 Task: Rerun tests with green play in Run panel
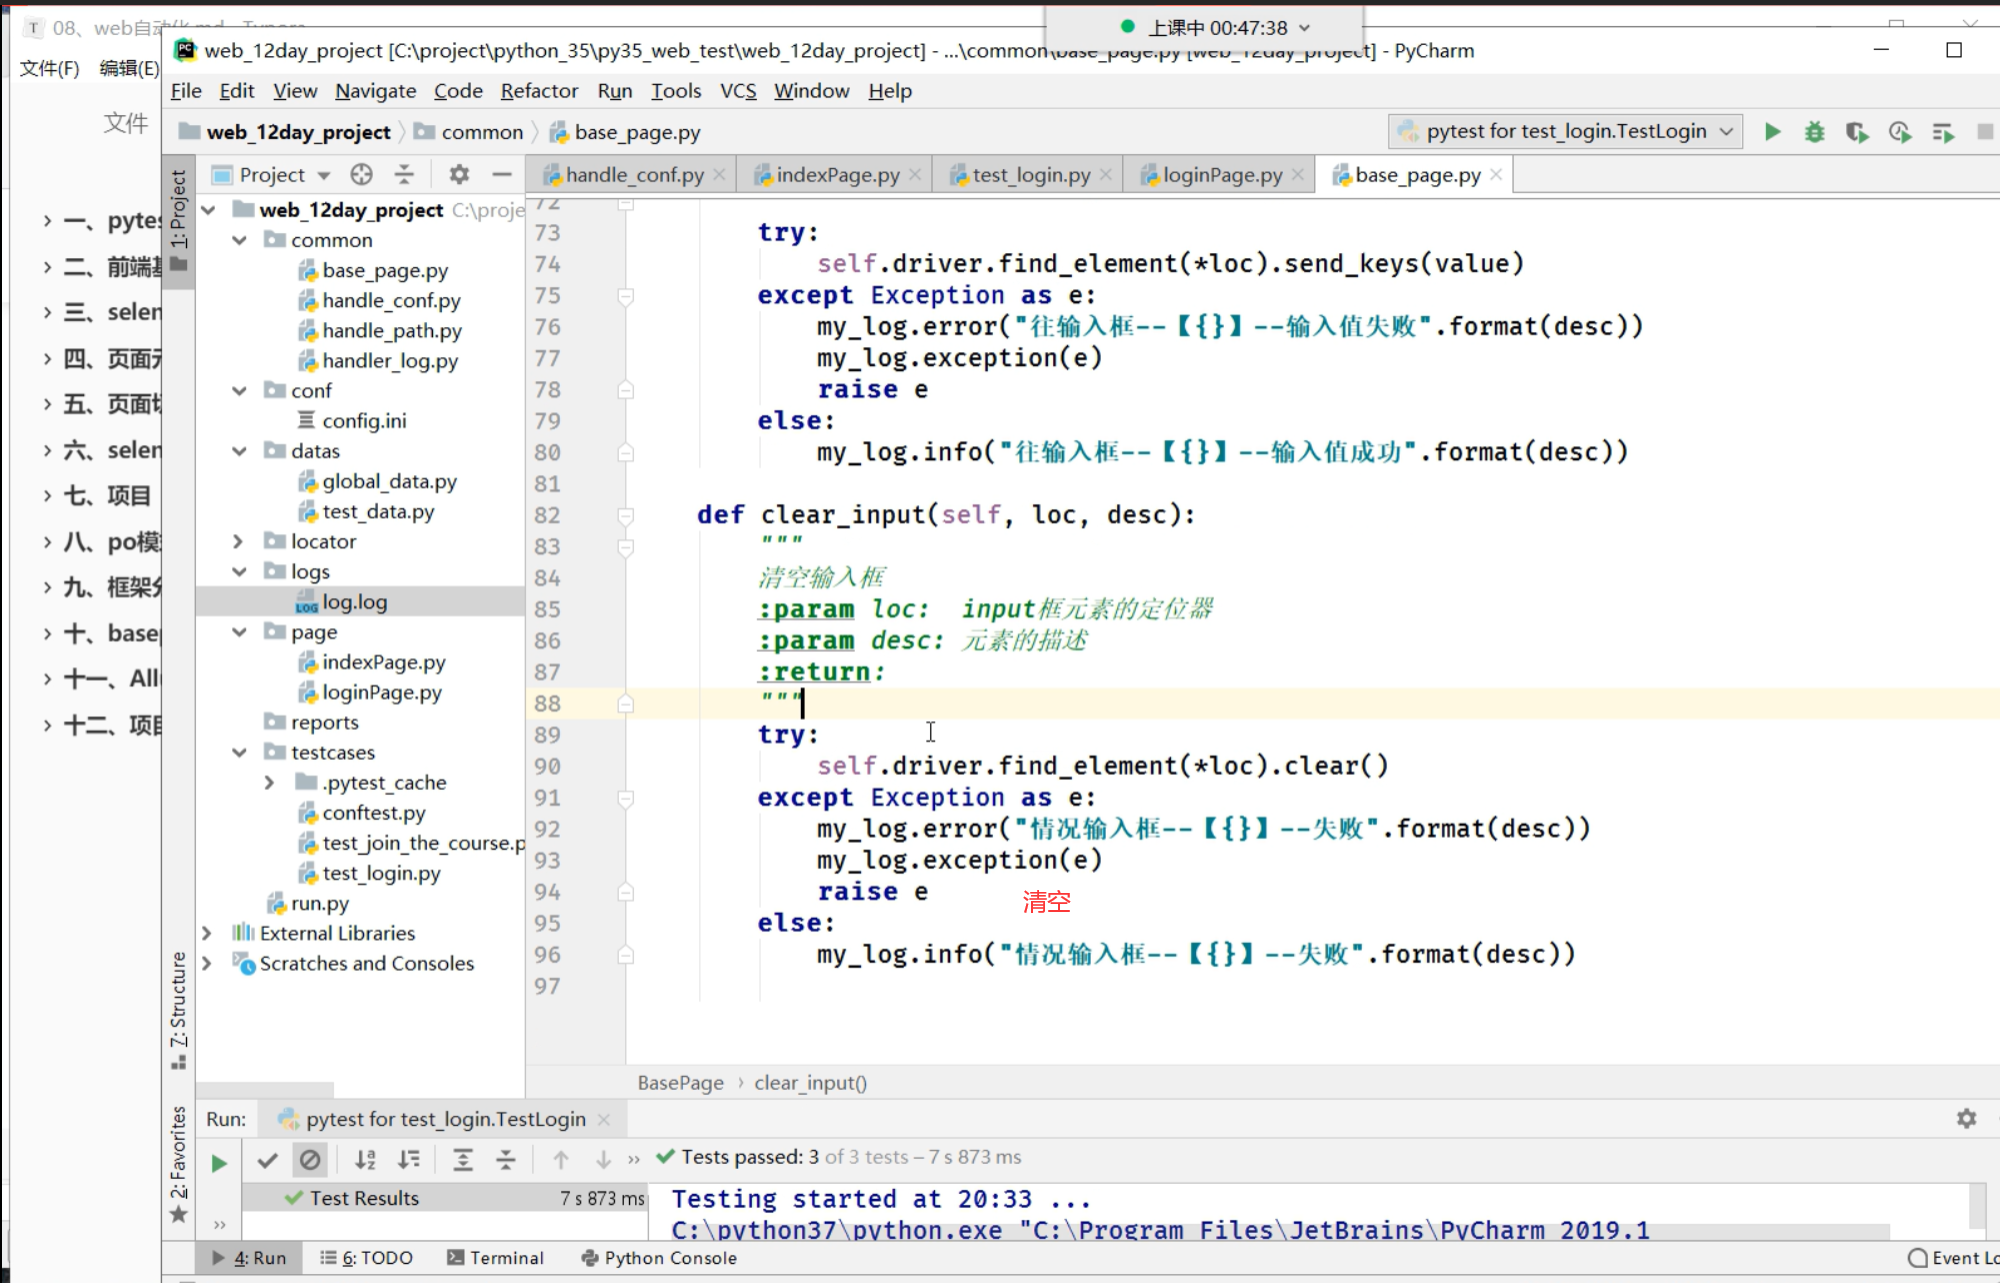point(219,1163)
